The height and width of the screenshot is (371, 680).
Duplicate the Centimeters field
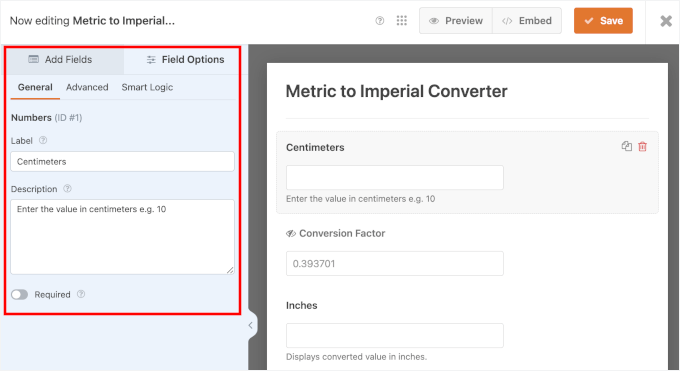click(x=627, y=146)
